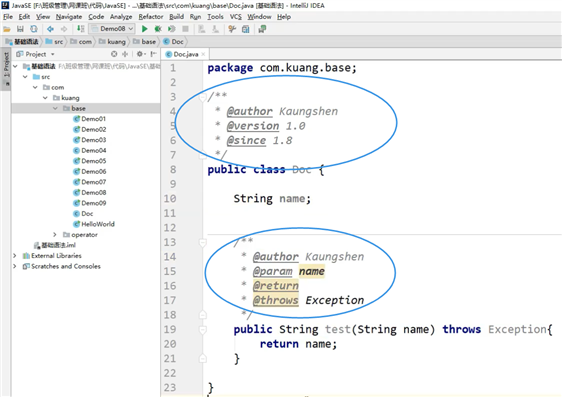Select Demo01 class in project tree
The width and height of the screenshot is (562, 397).
pyautogui.click(x=90, y=119)
